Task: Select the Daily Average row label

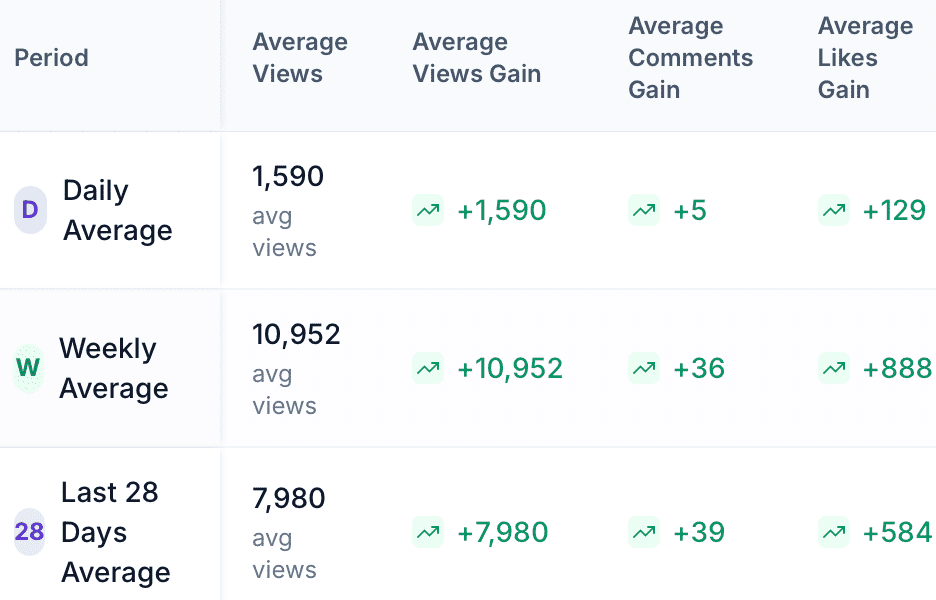Action: [x=117, y=210]
